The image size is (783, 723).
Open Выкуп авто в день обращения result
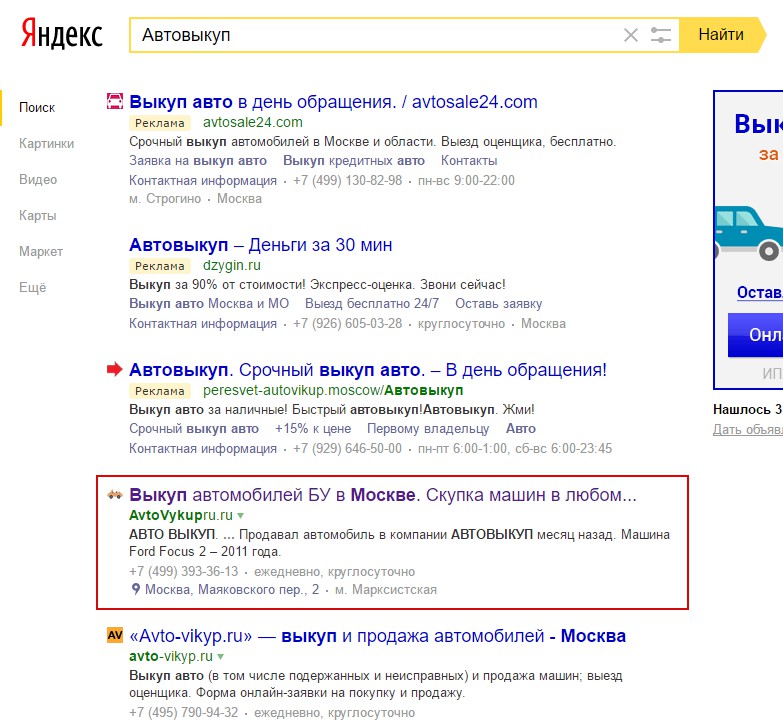pyautogui.click(x=333, y=102)
